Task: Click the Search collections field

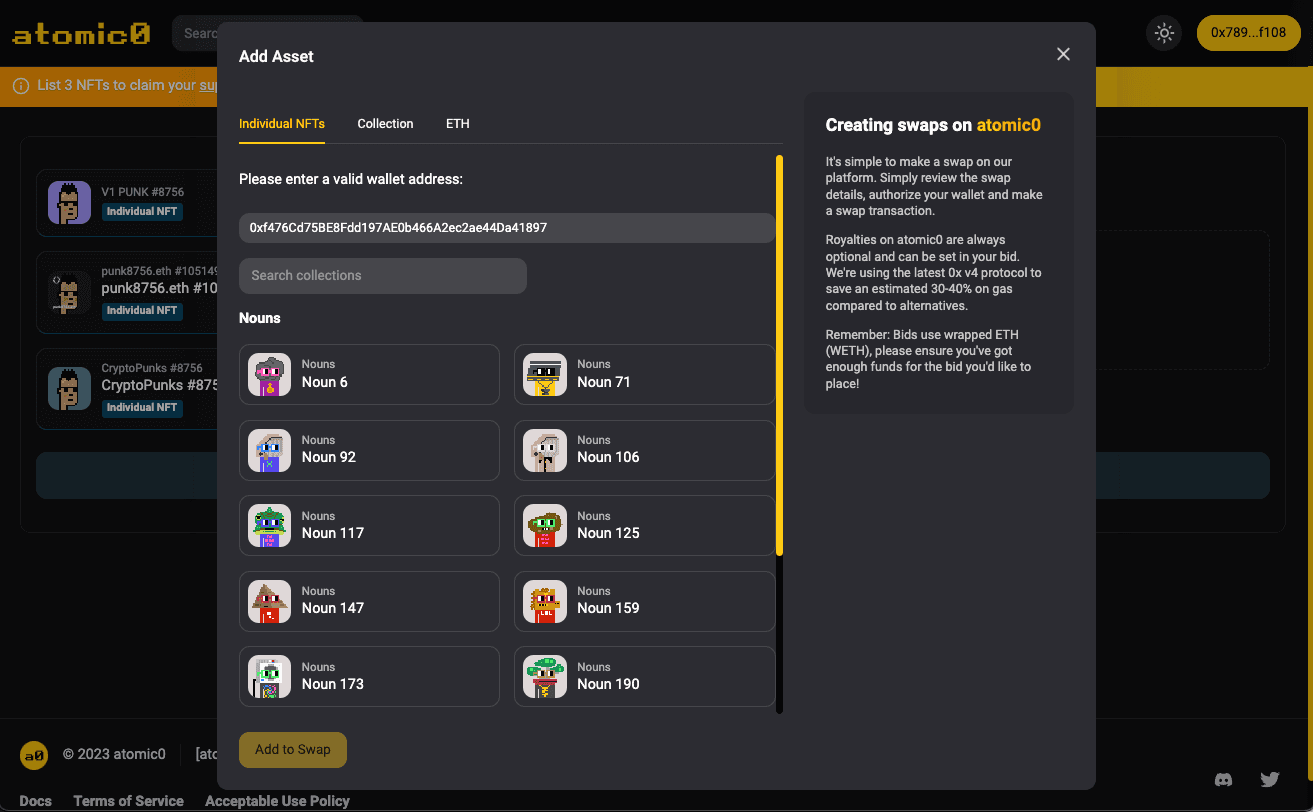Action: coord(383,276)
